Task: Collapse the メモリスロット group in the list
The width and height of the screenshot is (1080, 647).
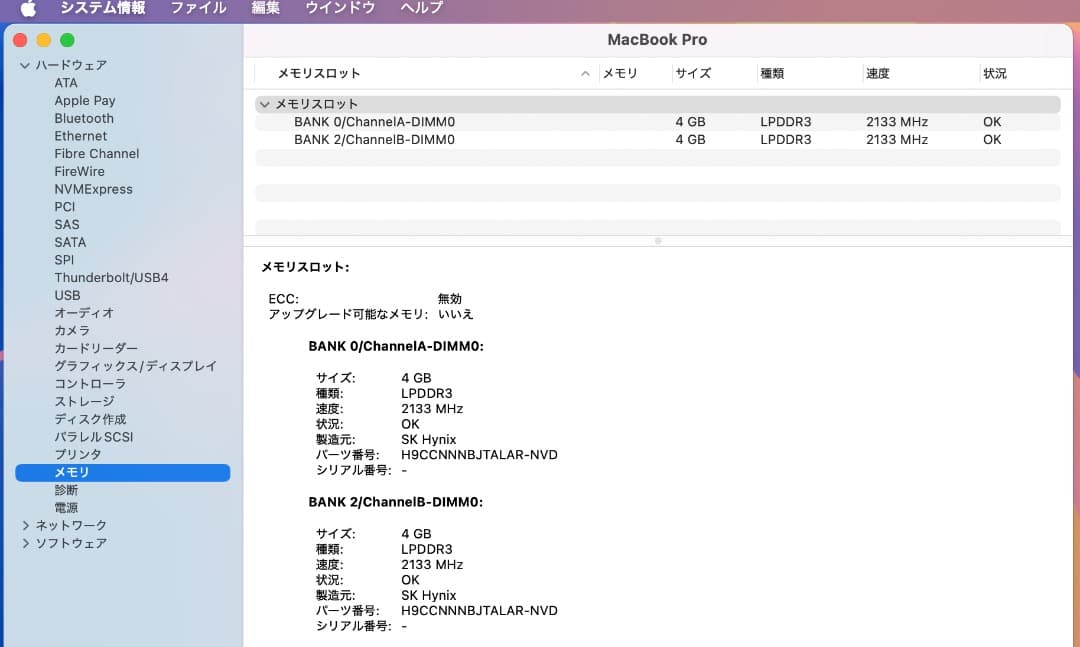Action: point(264,103)
